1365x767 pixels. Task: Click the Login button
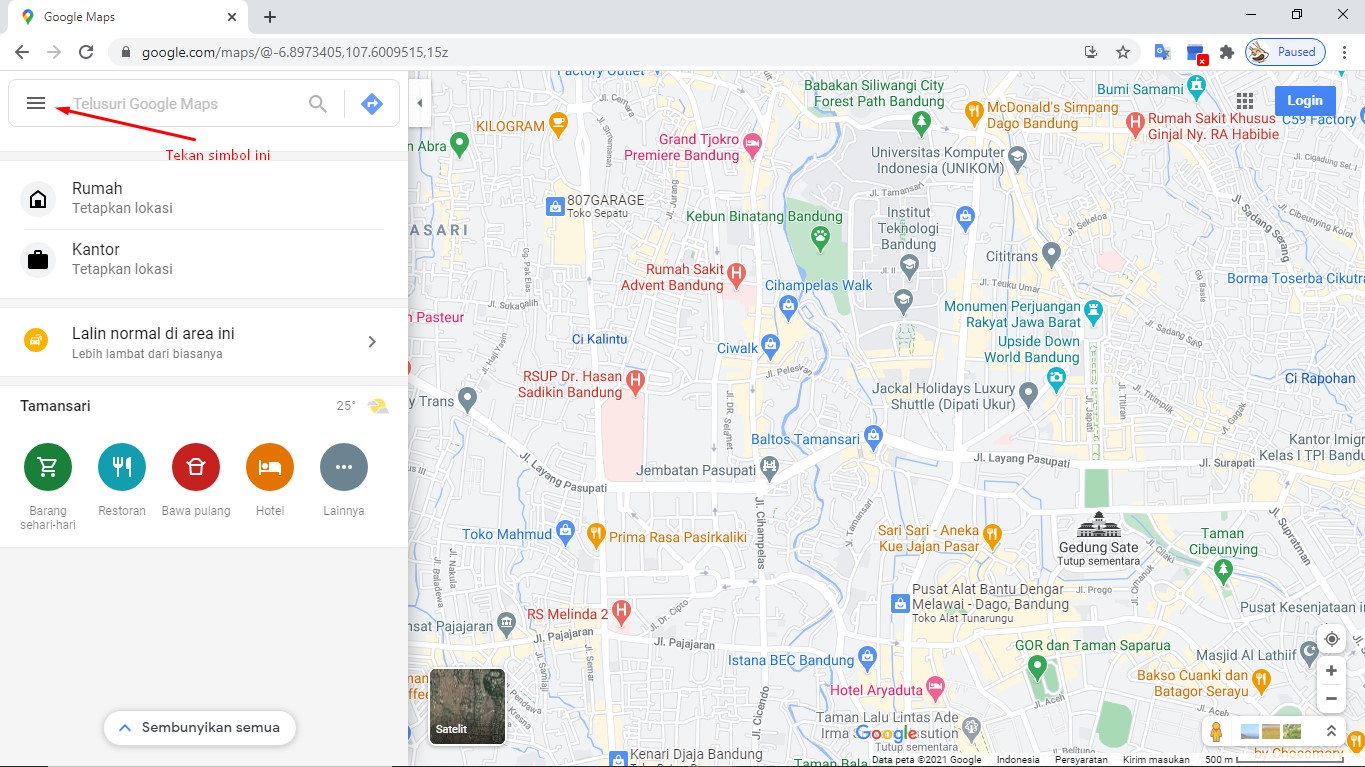coord(1304,100)
